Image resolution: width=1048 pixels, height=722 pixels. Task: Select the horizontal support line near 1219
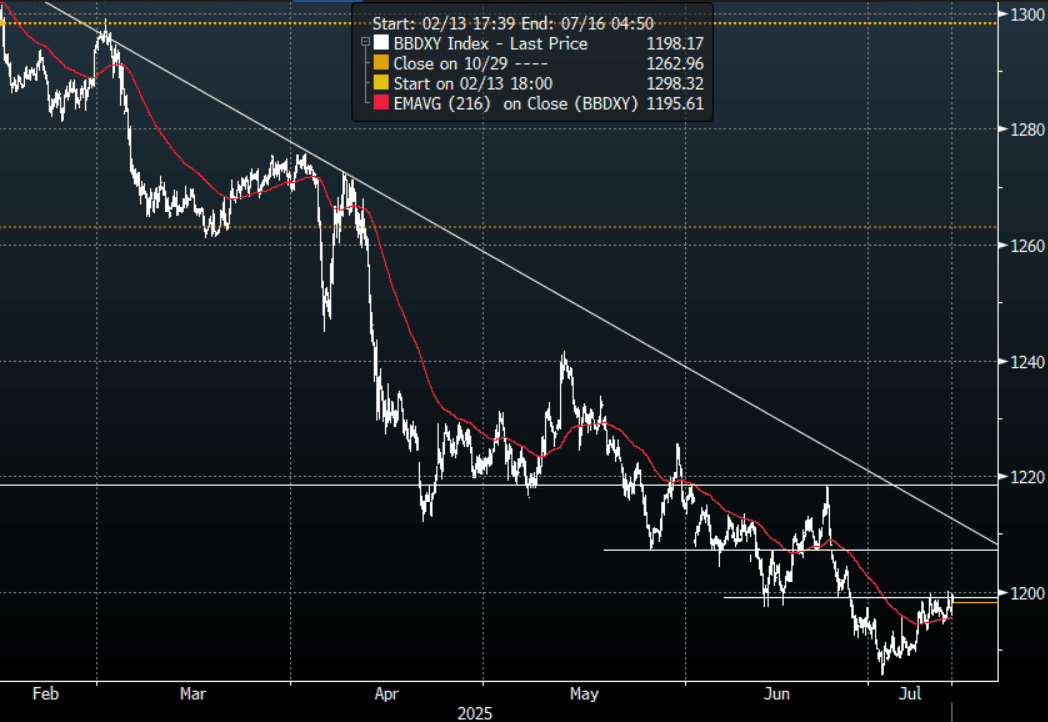[499, 485]
